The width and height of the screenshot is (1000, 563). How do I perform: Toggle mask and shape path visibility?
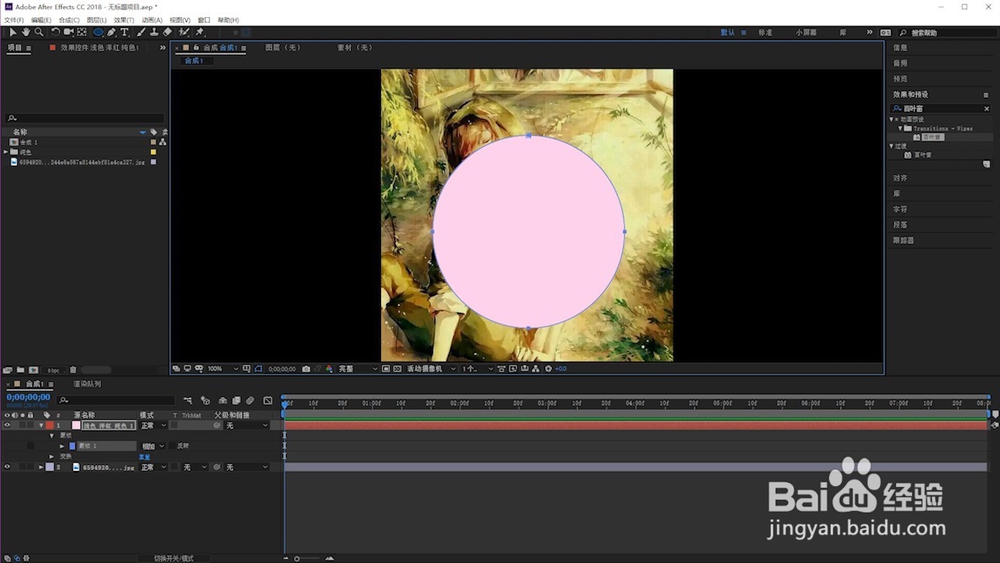(x=258, y=369)
